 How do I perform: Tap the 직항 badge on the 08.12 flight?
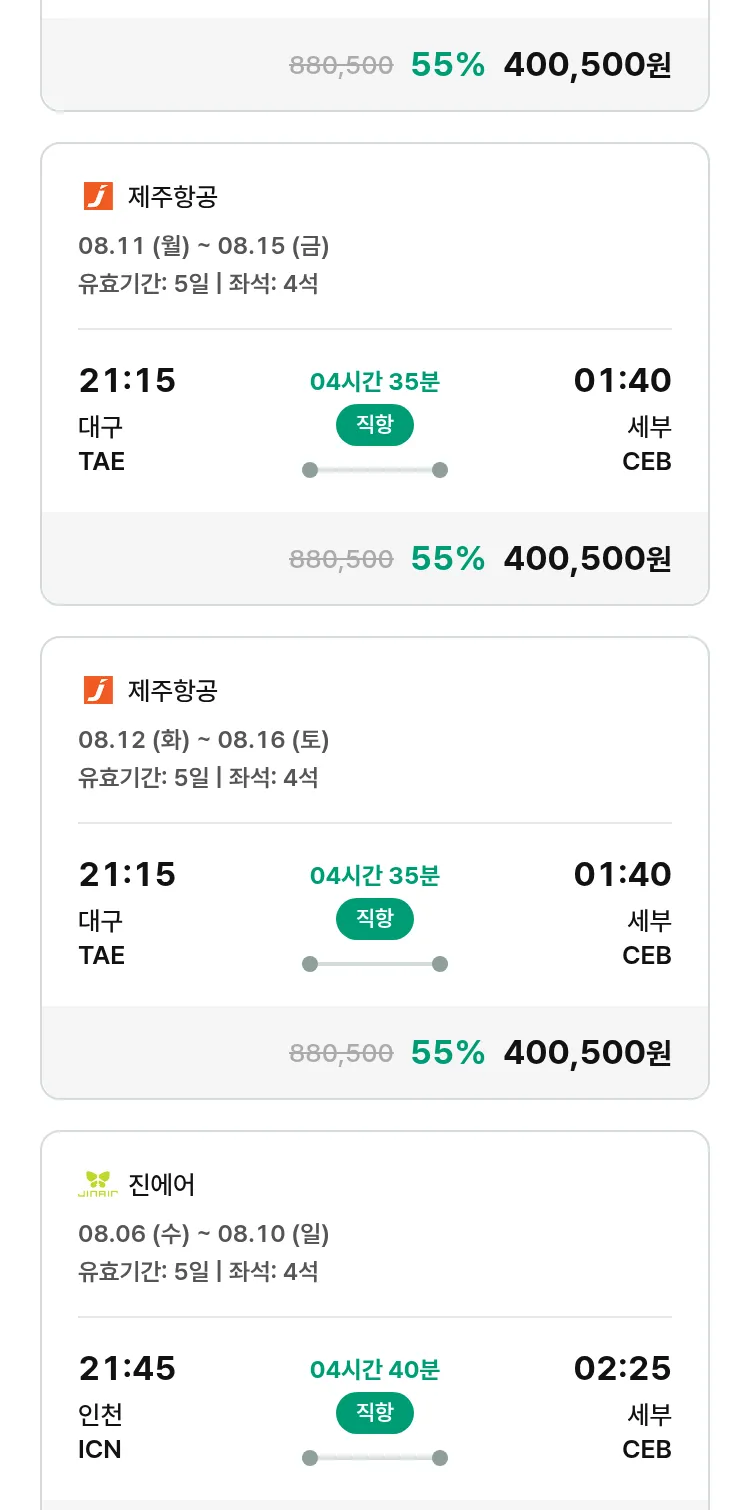tap(375, 919)
